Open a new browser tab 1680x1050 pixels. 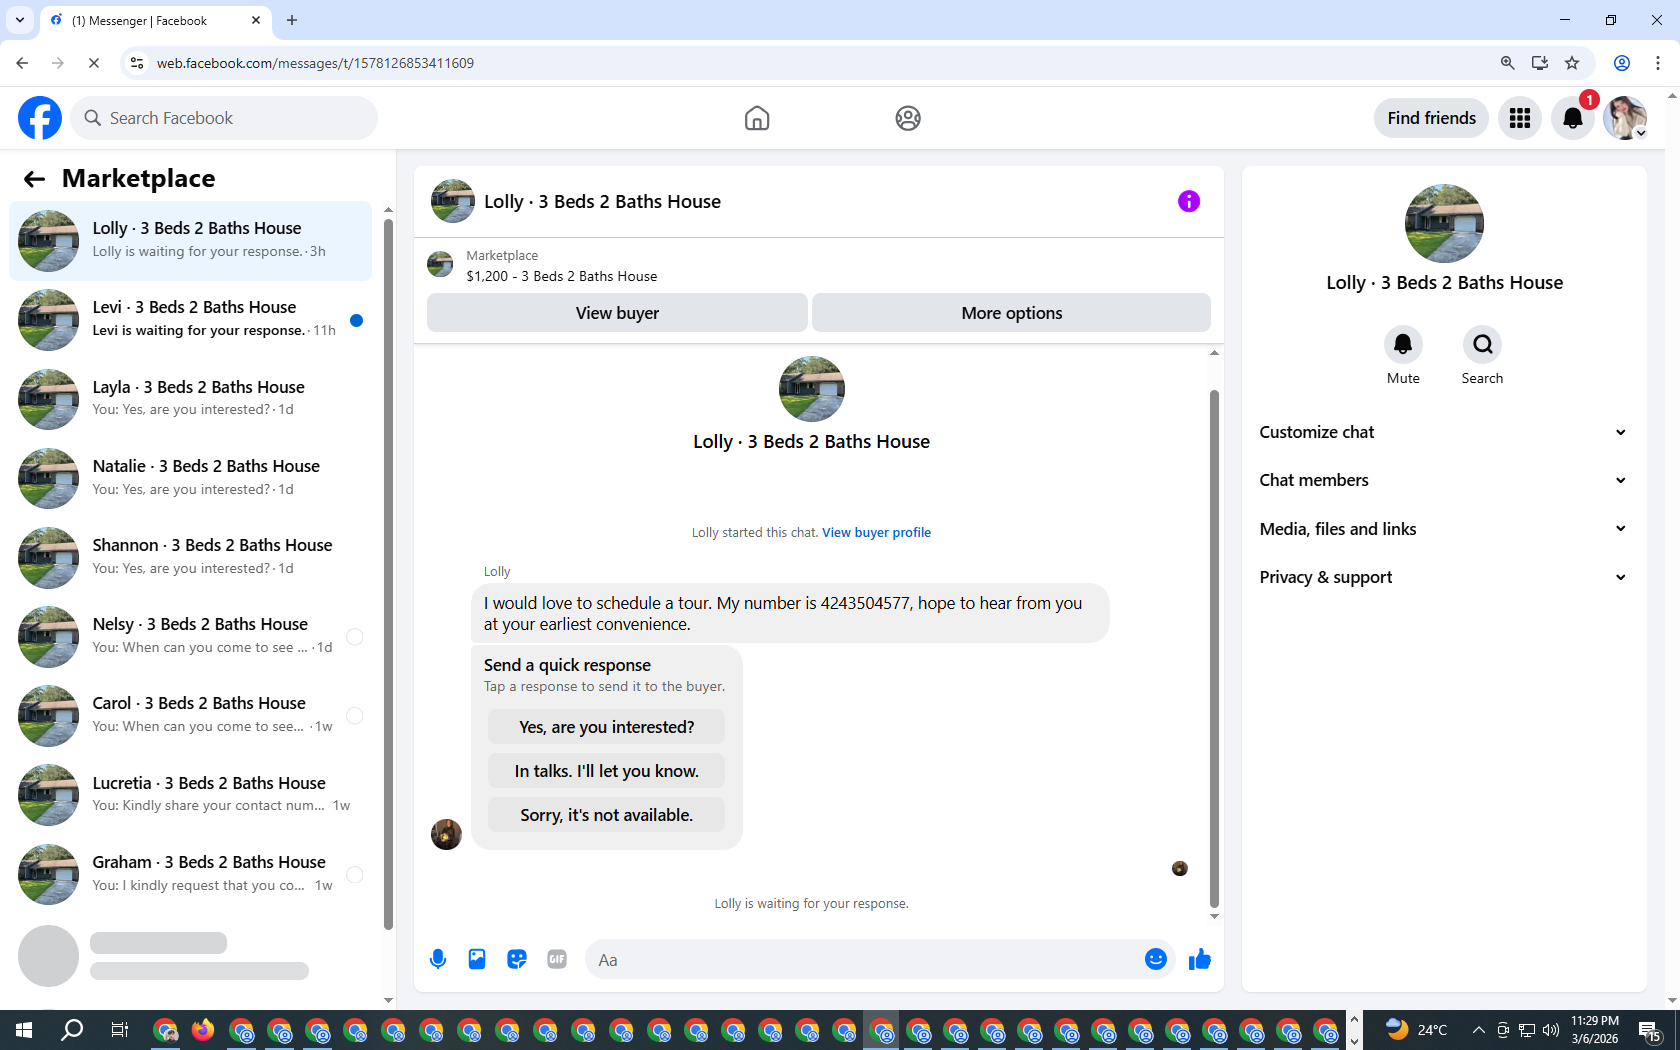(x=292, y=20)
